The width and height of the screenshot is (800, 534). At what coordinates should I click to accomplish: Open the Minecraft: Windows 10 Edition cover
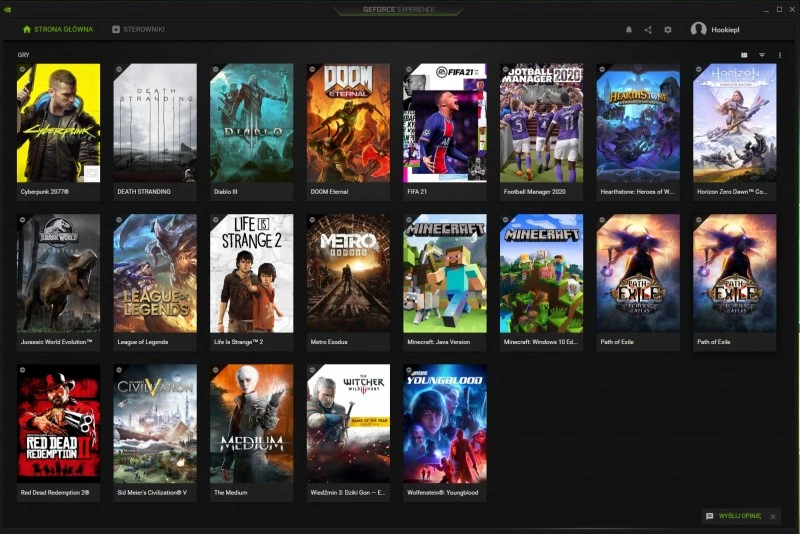click(541, 273)
